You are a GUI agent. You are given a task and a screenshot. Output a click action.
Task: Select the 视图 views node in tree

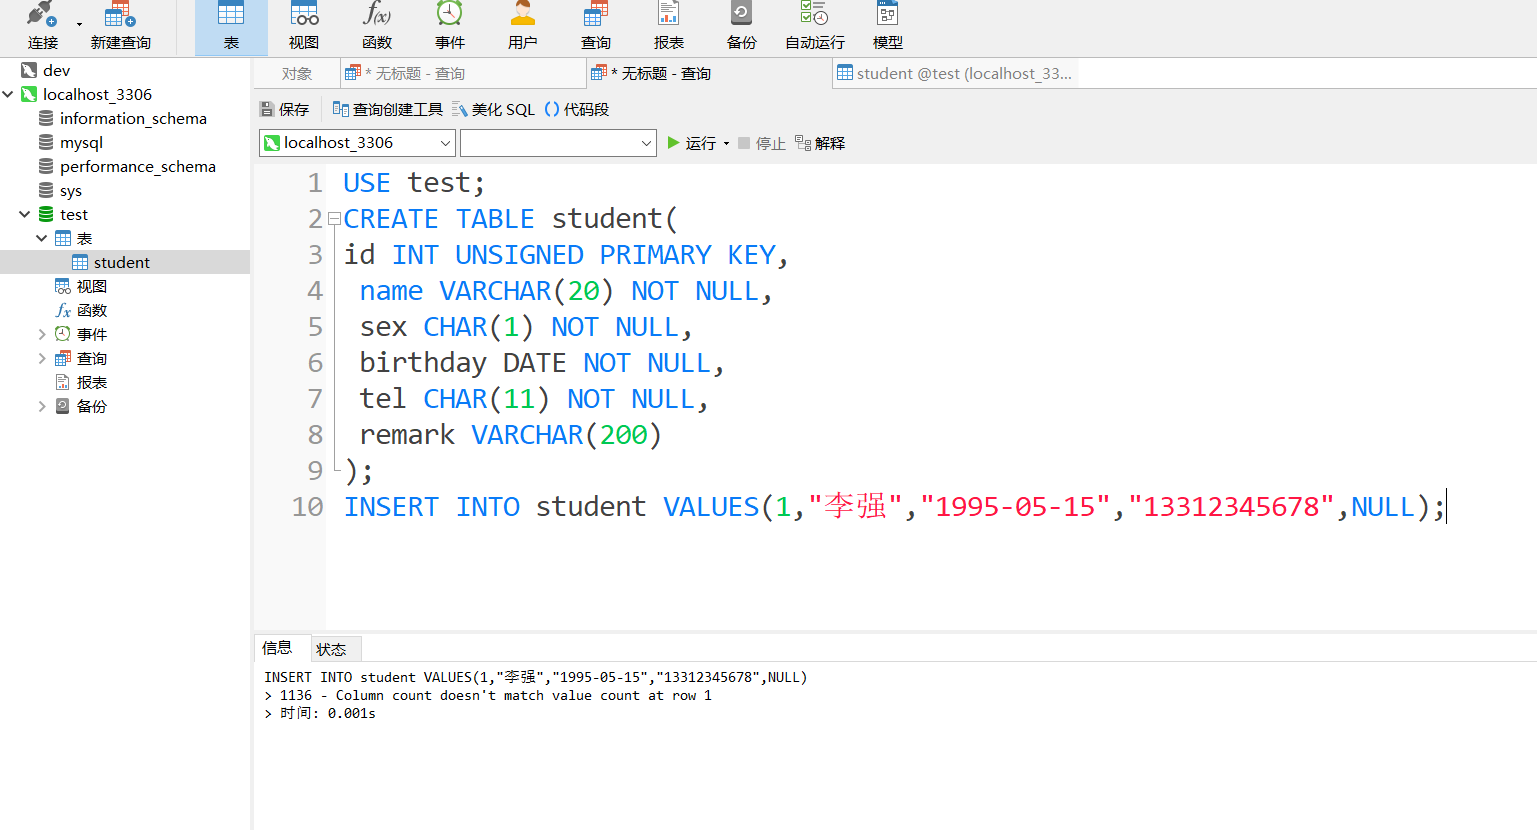click(x=92, y=286)
